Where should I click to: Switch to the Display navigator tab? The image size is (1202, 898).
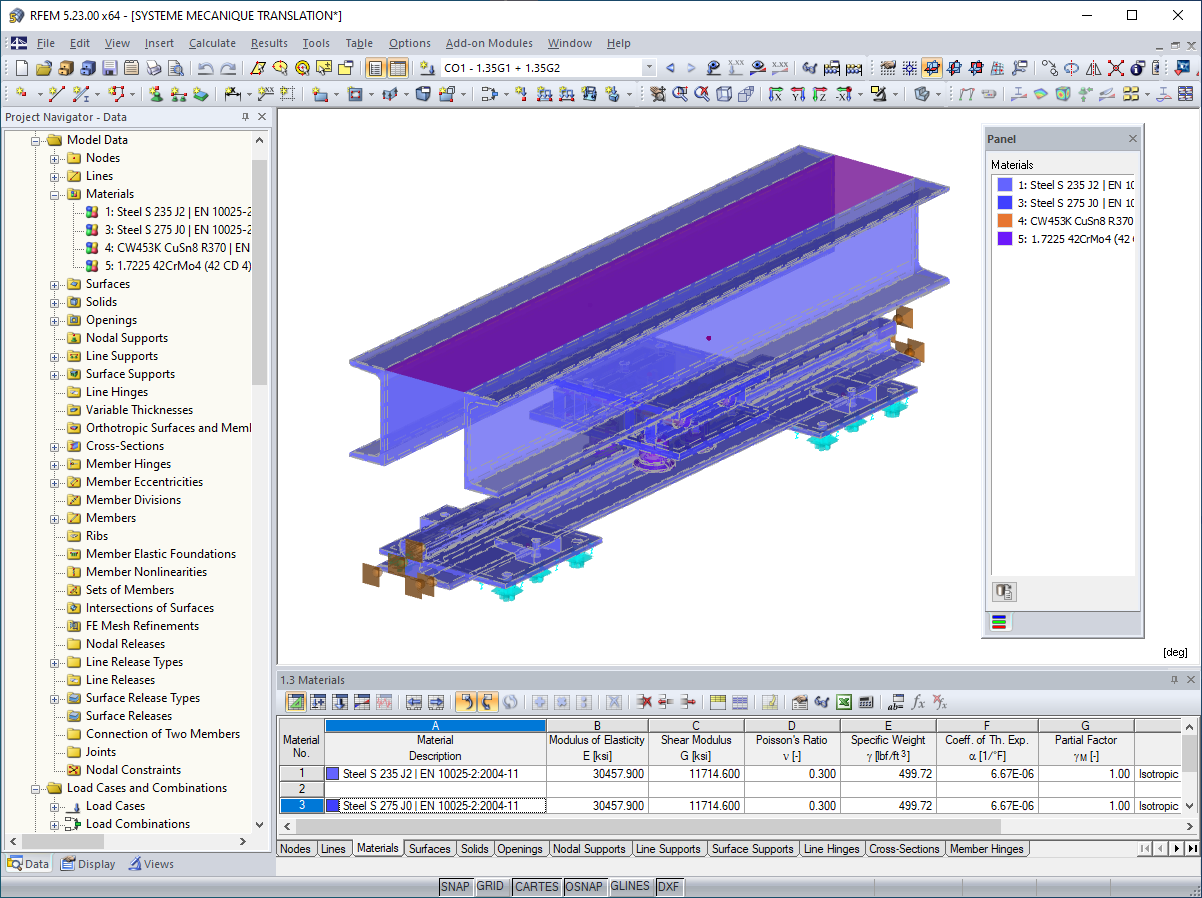88,864
